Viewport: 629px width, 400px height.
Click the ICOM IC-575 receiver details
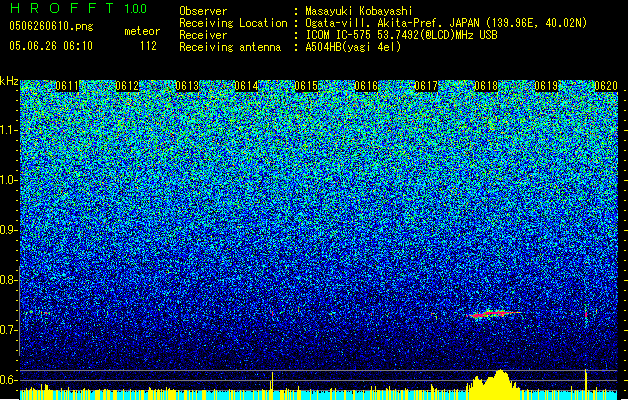click(401, 35)
